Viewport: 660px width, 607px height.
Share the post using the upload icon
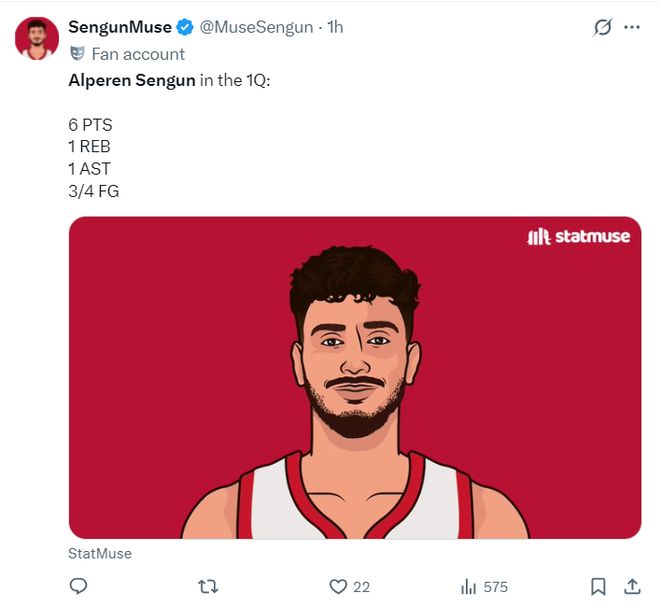[x=632, y=586]
